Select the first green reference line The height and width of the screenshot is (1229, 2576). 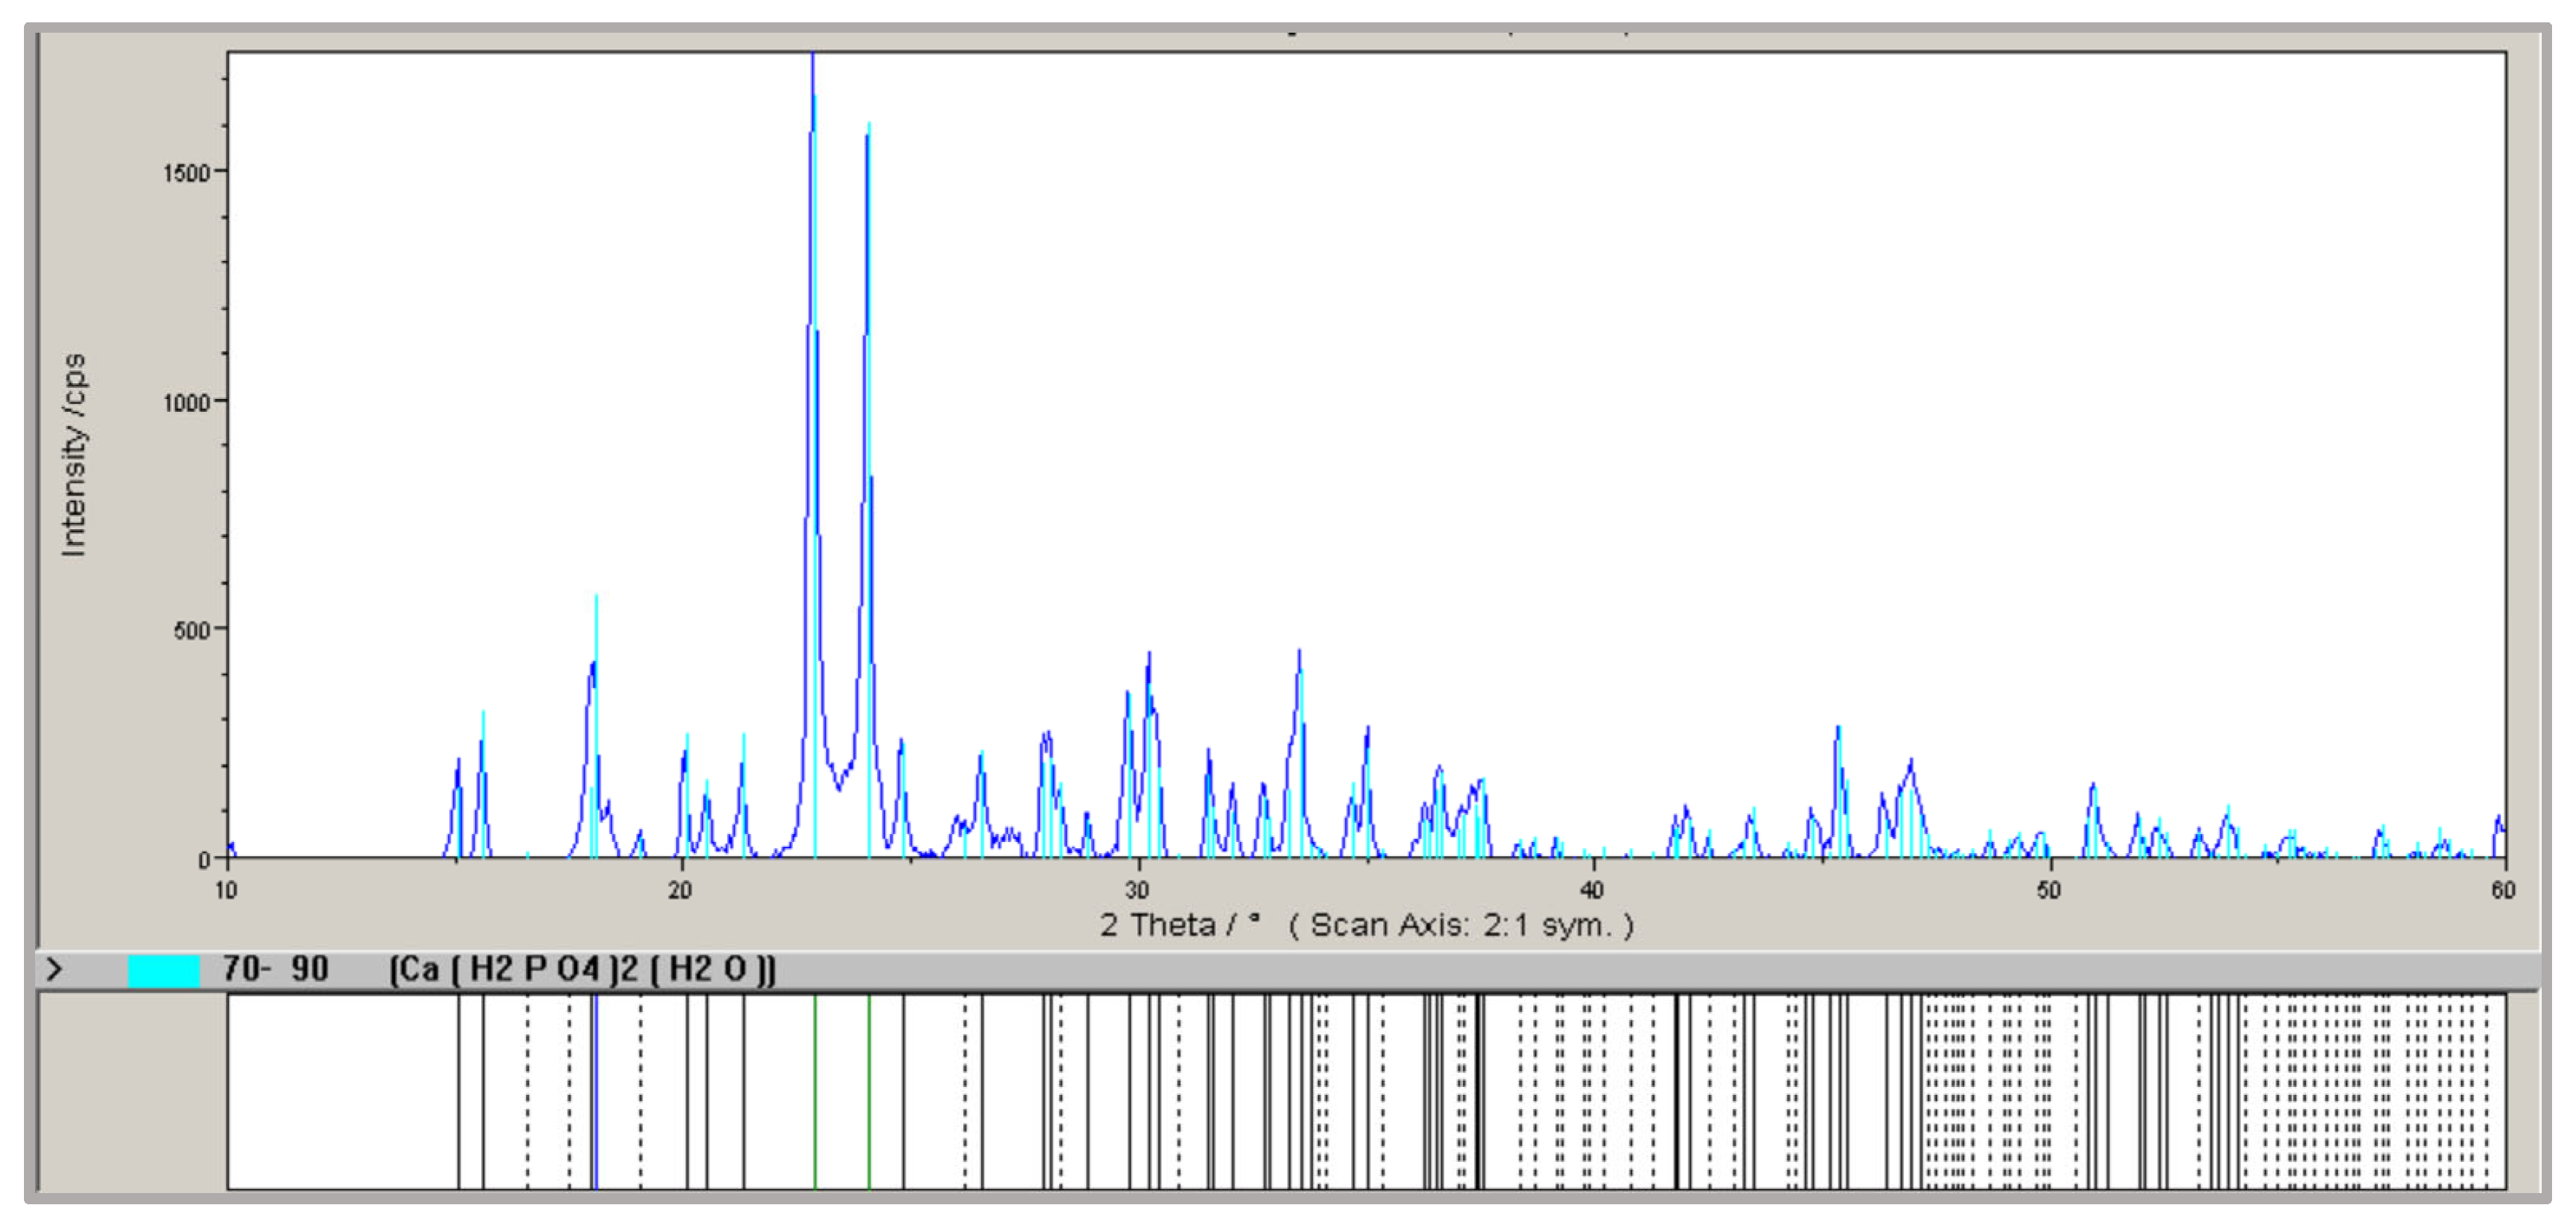(x=815, y=1090)
